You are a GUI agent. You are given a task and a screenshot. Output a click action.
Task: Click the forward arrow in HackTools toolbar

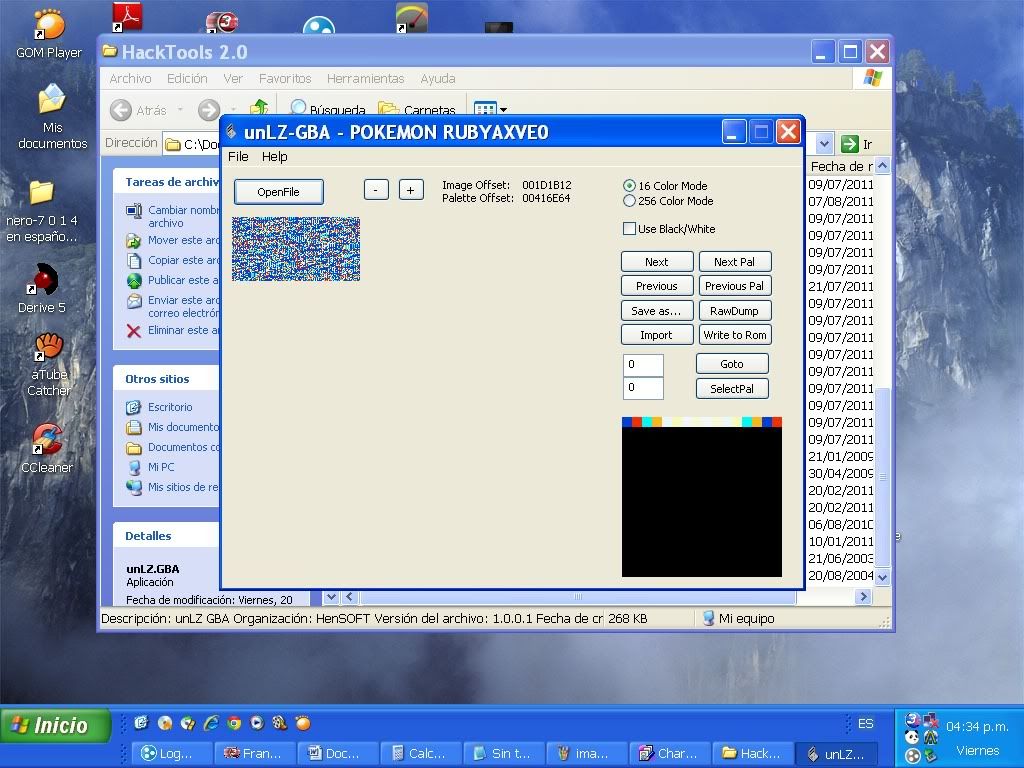[x=208, y=110]
